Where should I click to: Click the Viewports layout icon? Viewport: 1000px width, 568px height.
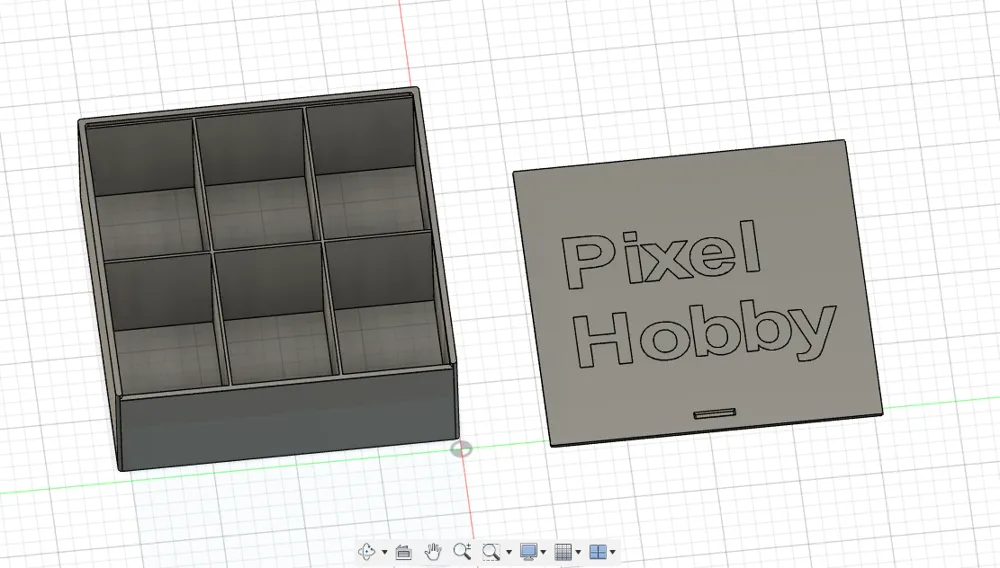coord(598,551)
